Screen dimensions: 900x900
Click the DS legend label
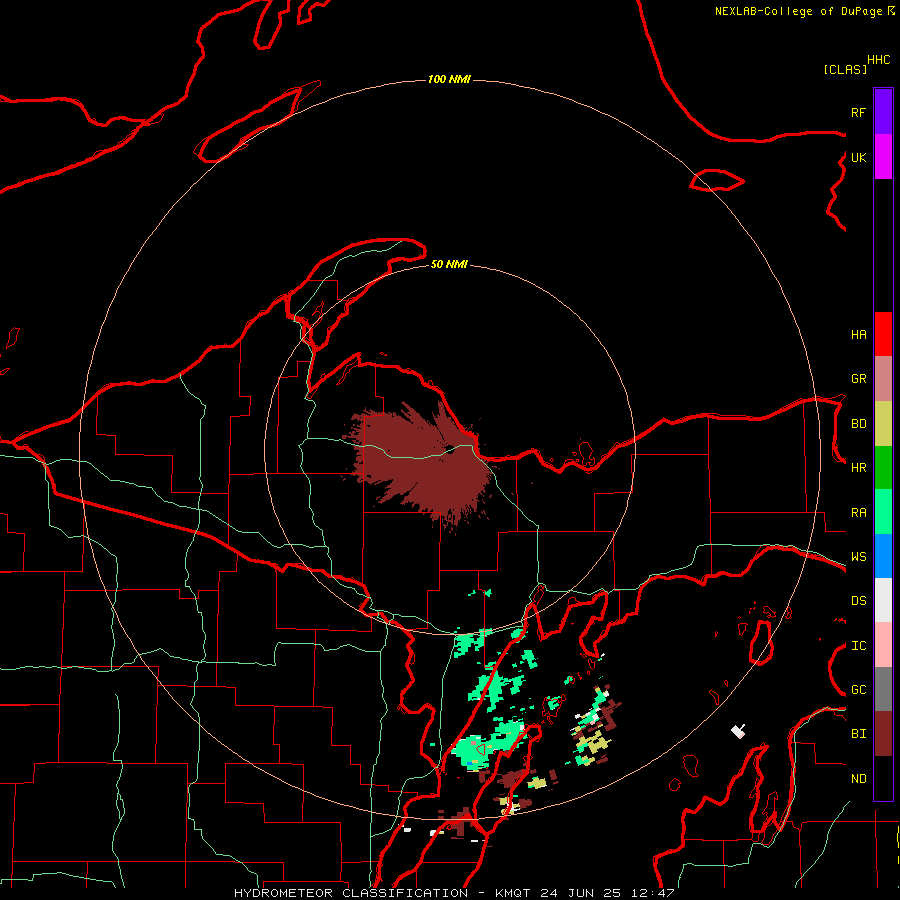pyautogui.click(x=858, y=601)
